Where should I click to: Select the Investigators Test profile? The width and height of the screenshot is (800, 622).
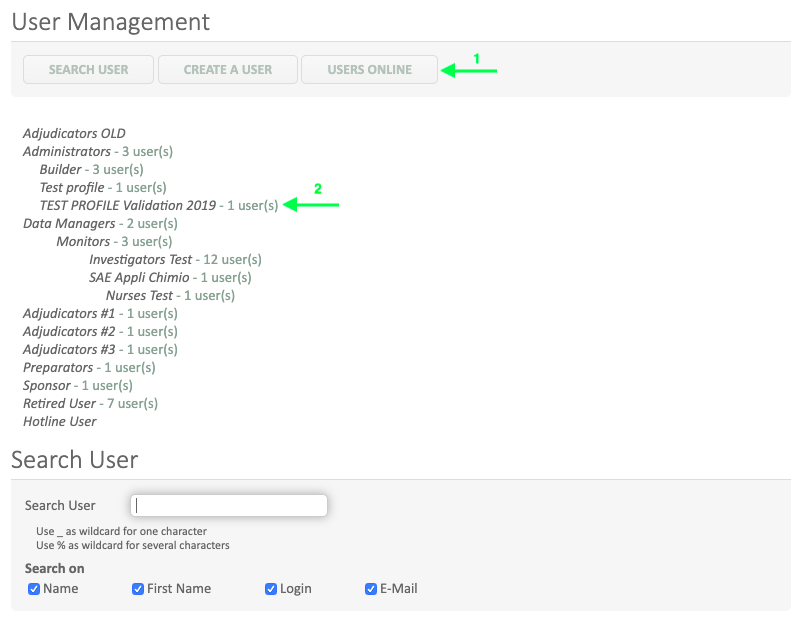tap(140, 259)
